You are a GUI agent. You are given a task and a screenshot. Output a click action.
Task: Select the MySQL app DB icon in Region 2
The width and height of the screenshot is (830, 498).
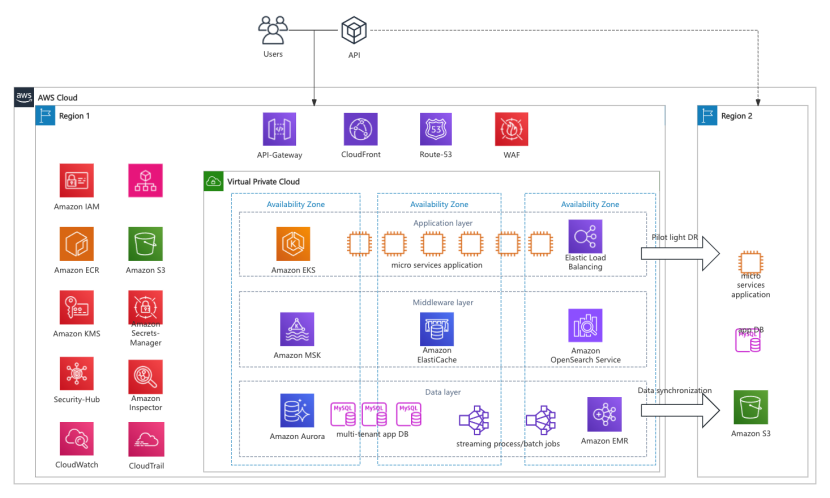click(x=748, y=340)
